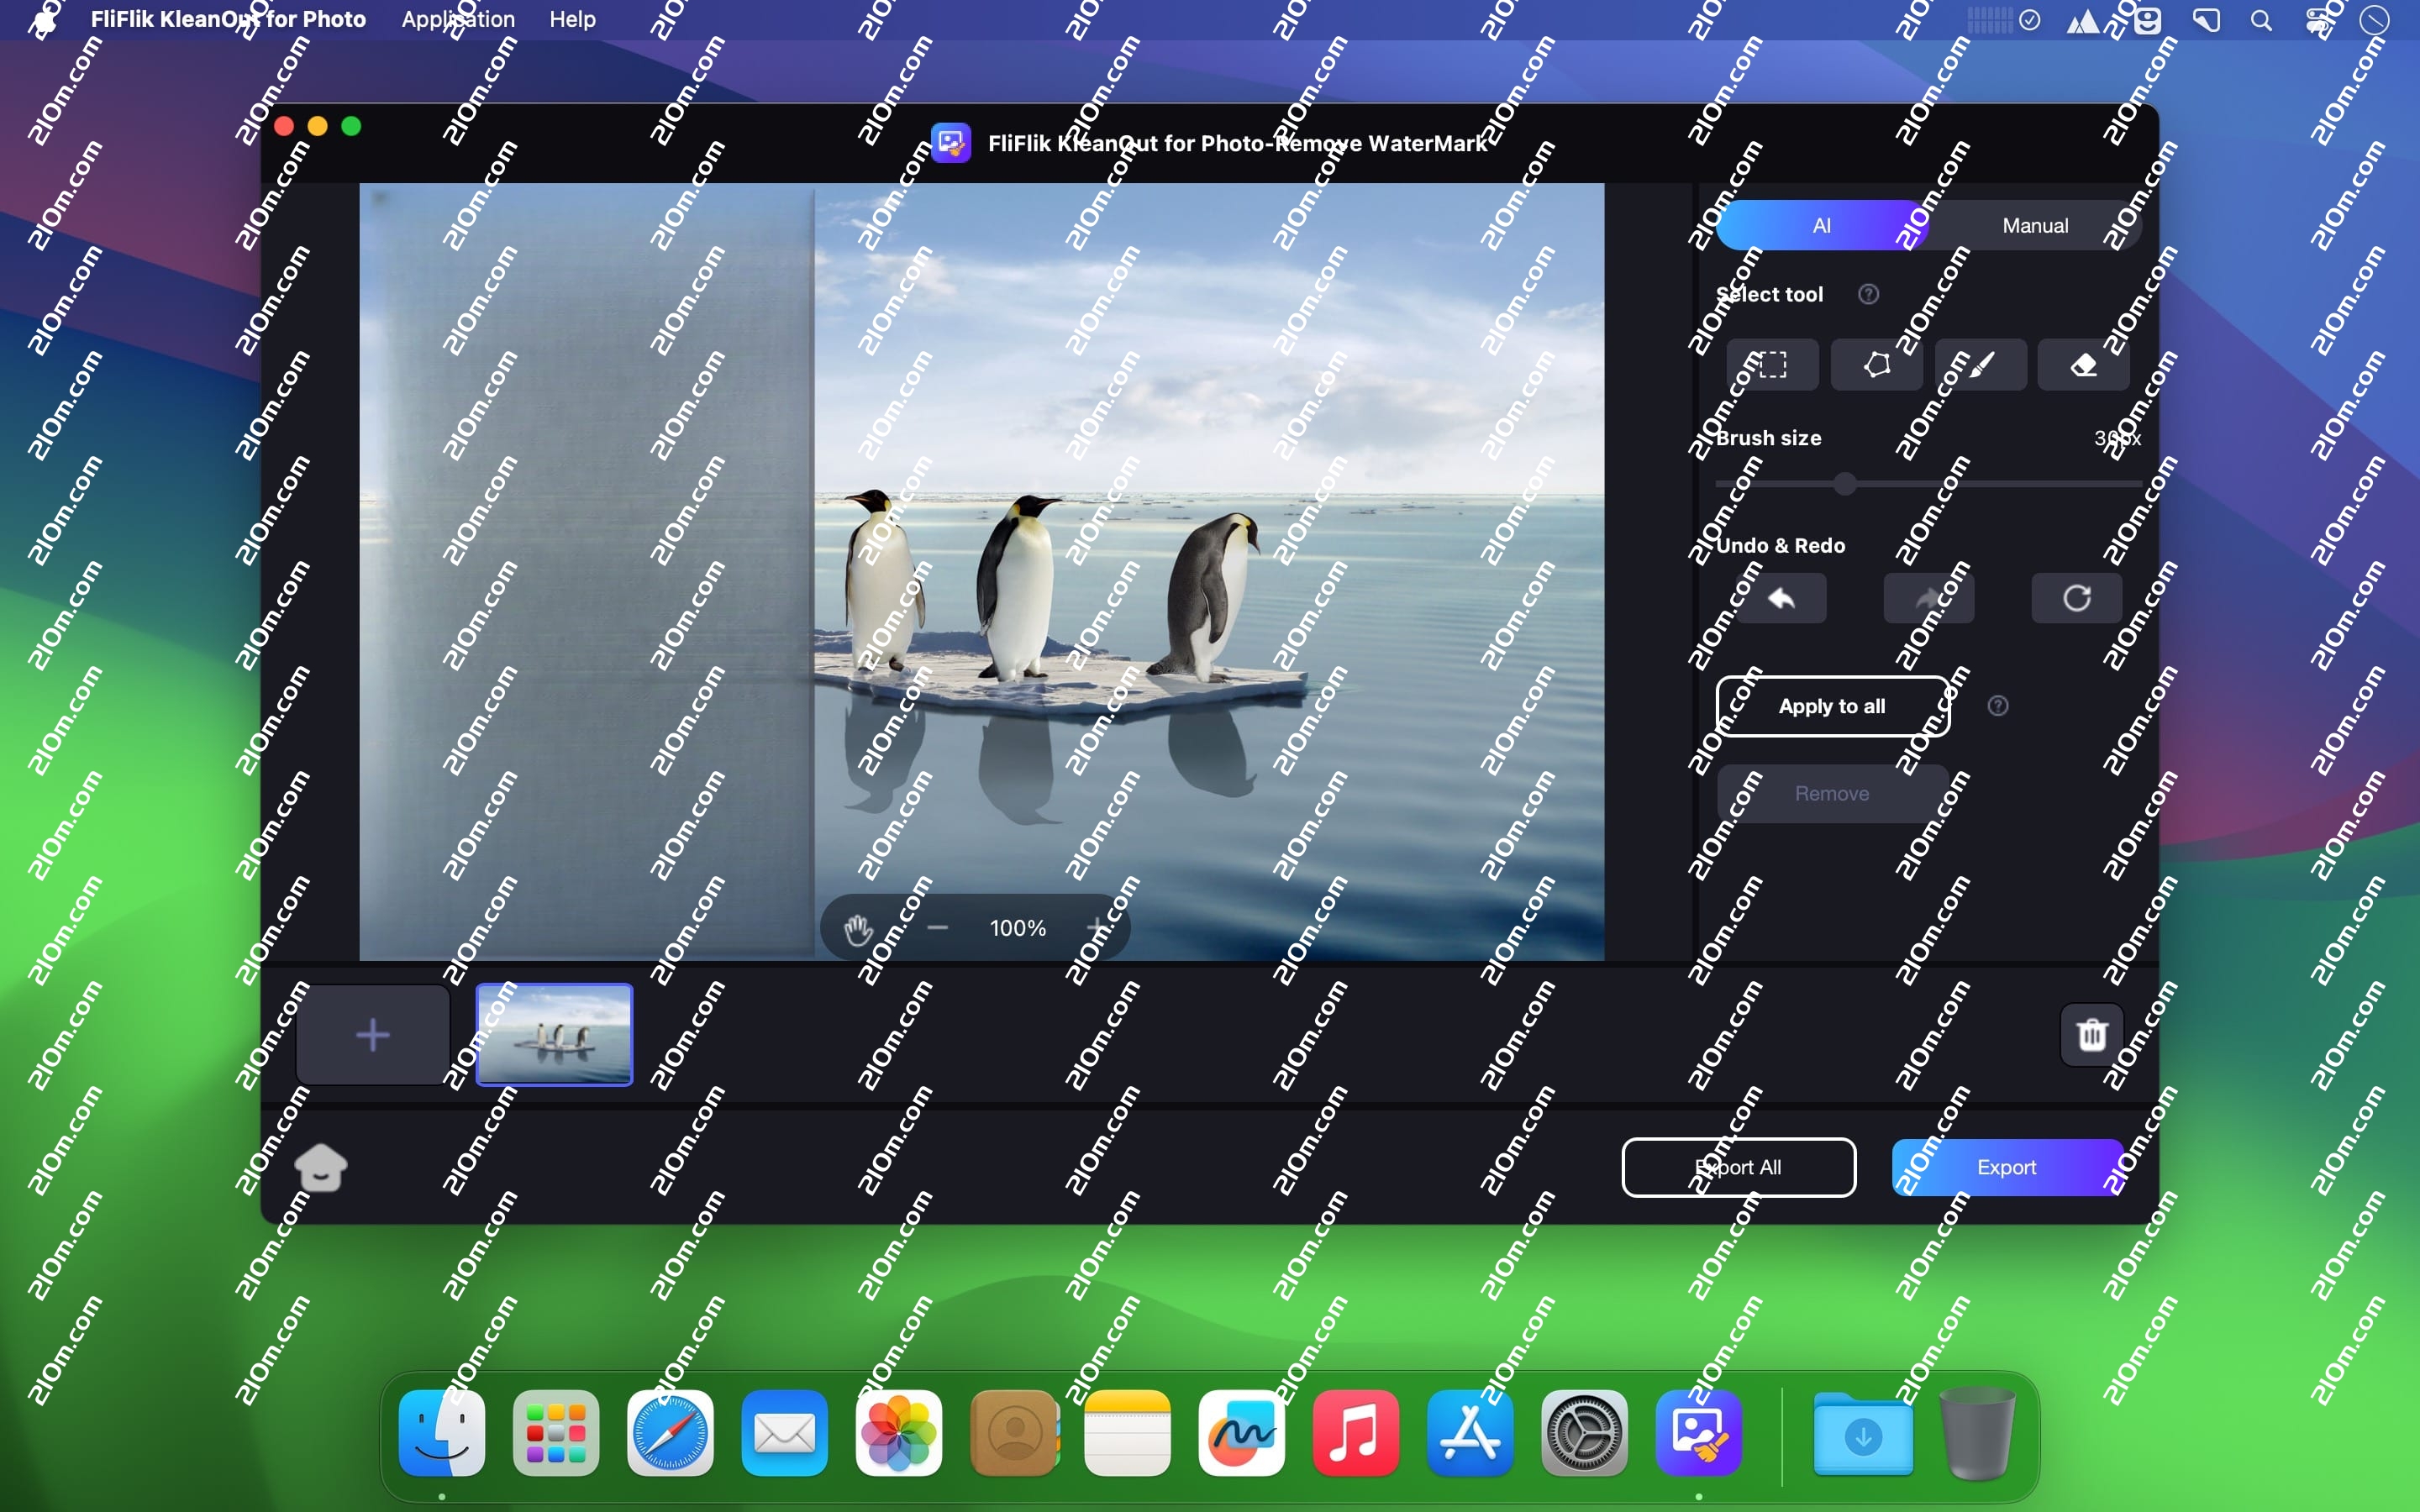This screenshot has width=2420, height=1512.
Task: Select the brush tool
Action: coord(1980,364)
